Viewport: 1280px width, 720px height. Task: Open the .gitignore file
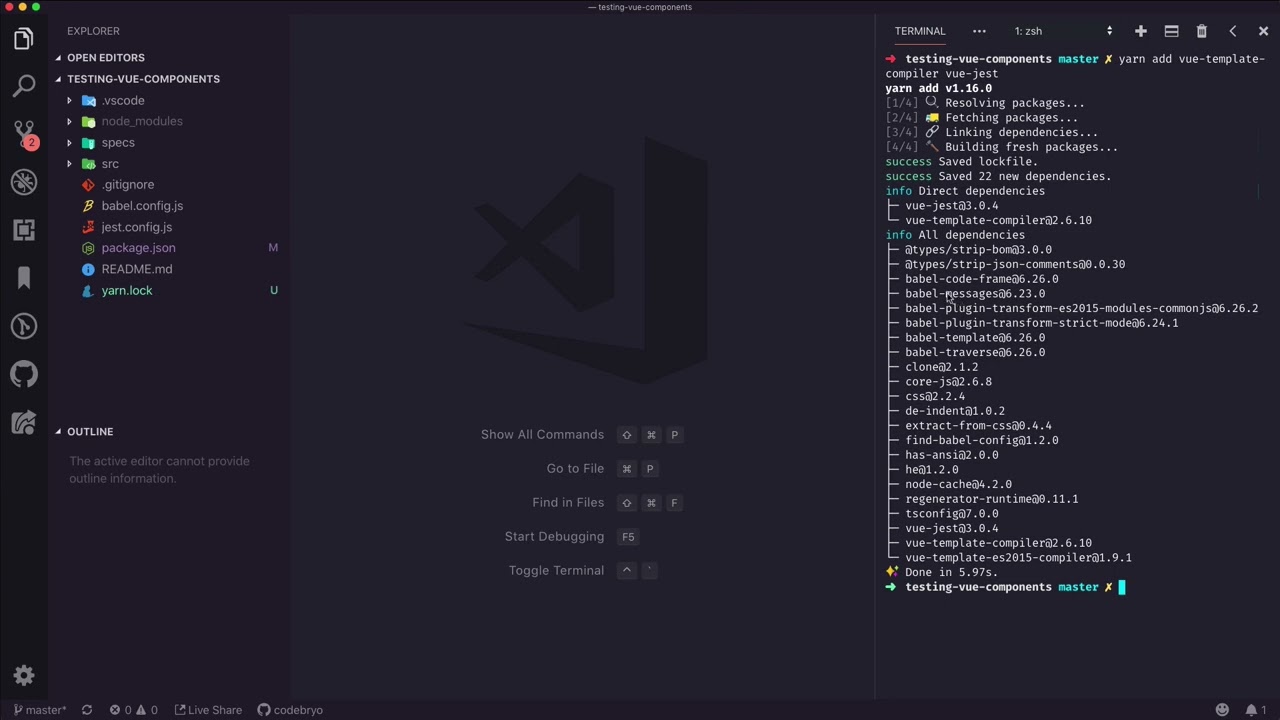click(128, 185)
